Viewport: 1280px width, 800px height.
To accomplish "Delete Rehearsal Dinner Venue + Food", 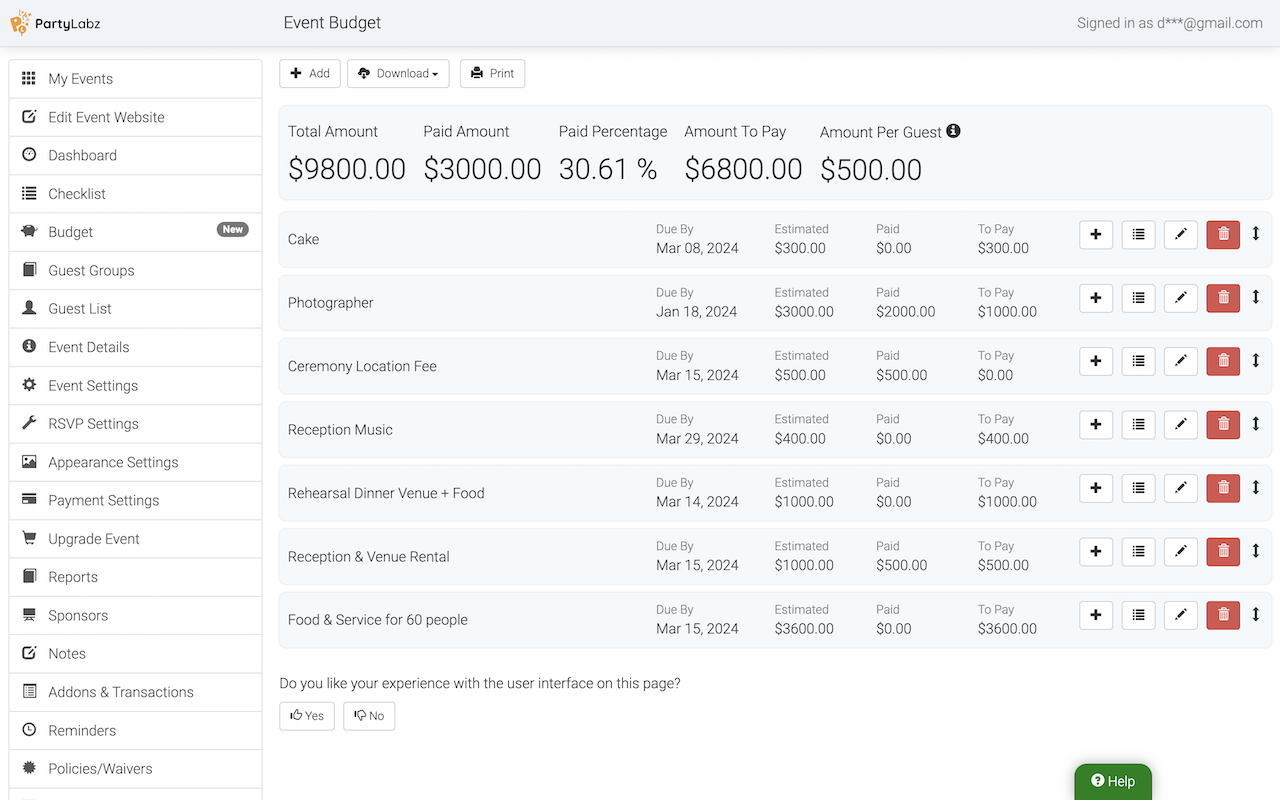I will click(x=1223, y=488).
